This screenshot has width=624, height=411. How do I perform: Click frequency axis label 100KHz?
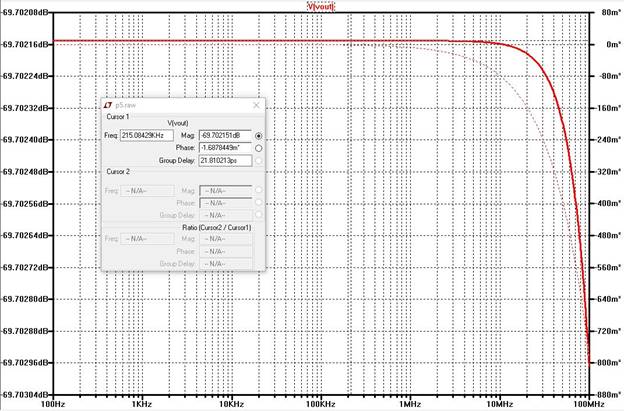click(320, 404)
